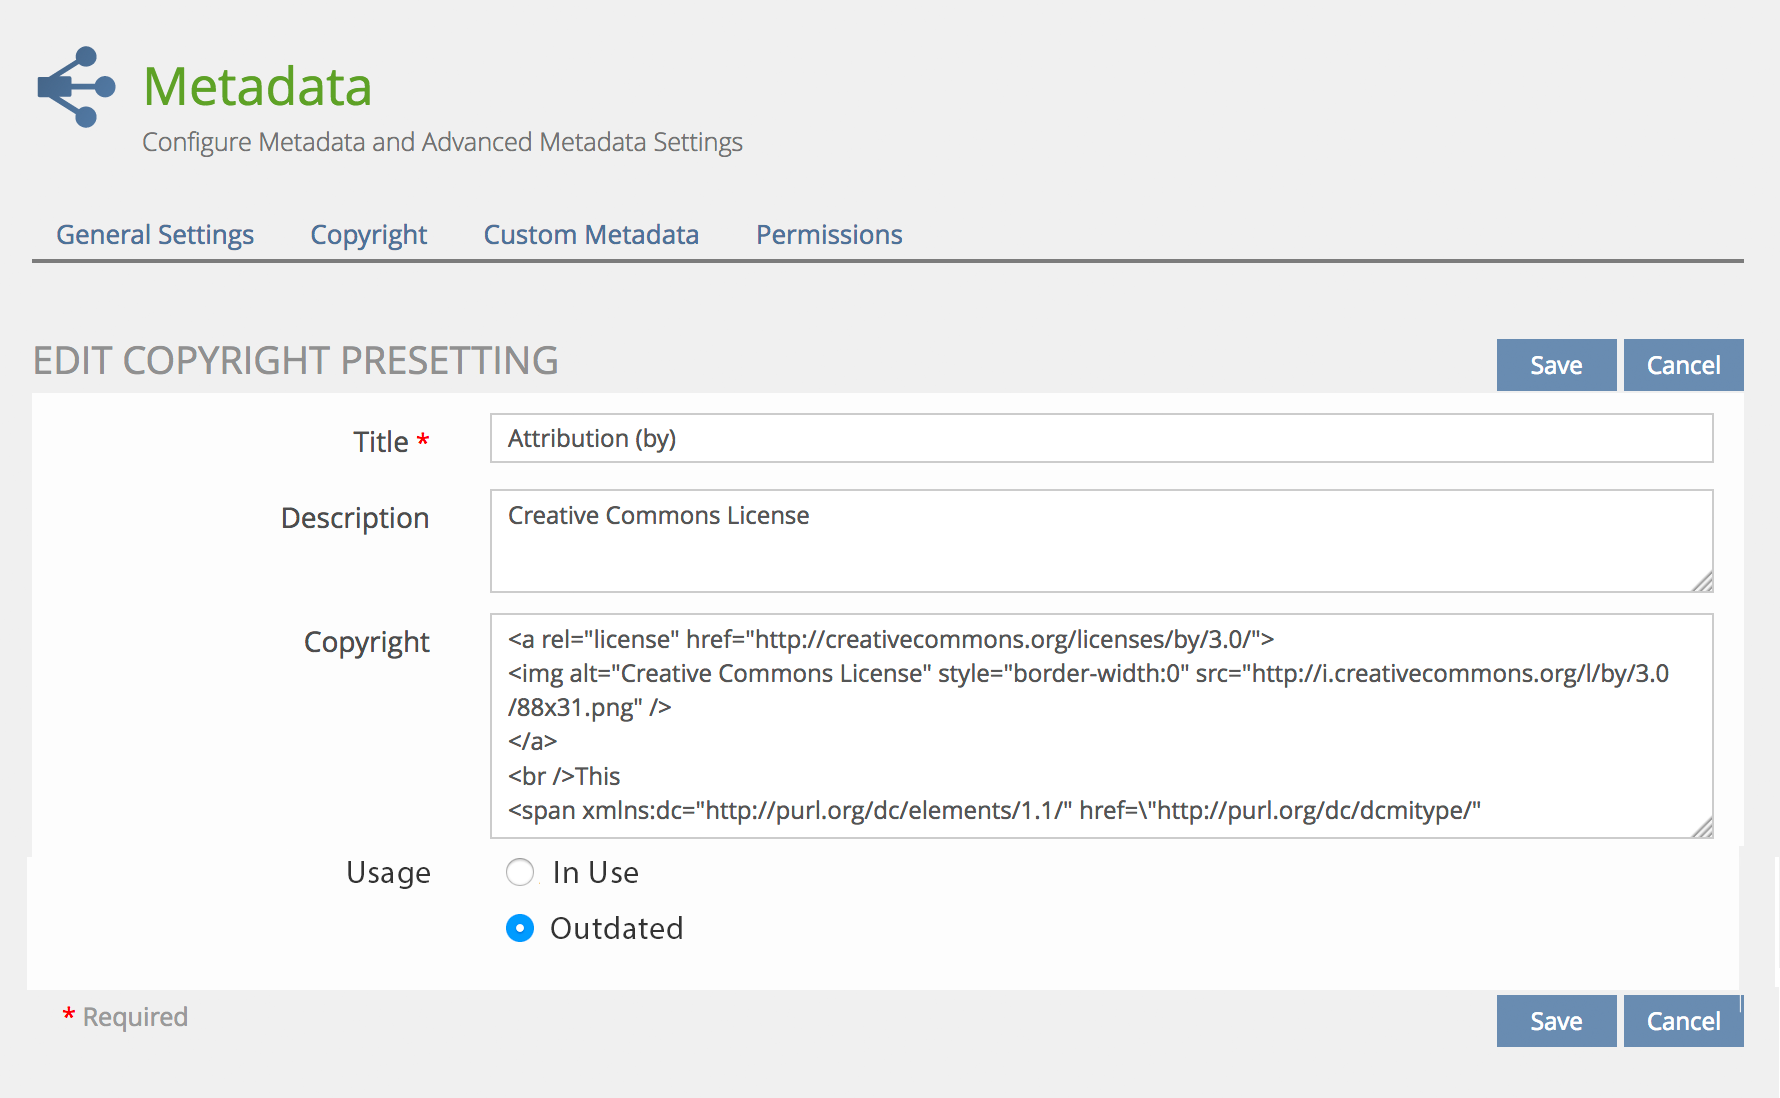Open the Permissions tab
Screen dimensions: 1780x1098
[x=829, y=235]
